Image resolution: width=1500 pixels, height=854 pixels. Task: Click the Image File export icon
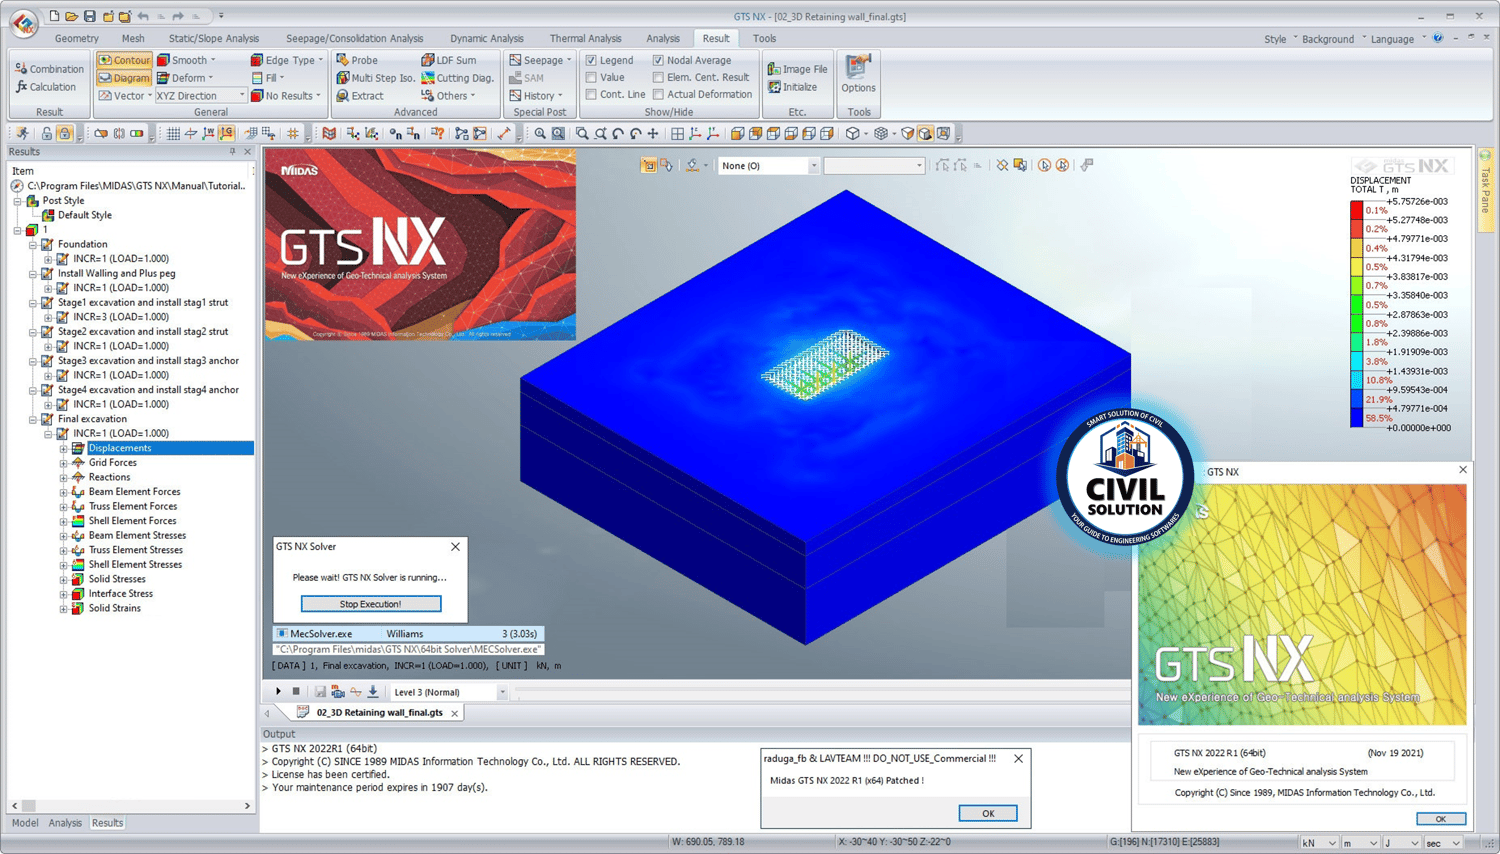tap(774, 69)
